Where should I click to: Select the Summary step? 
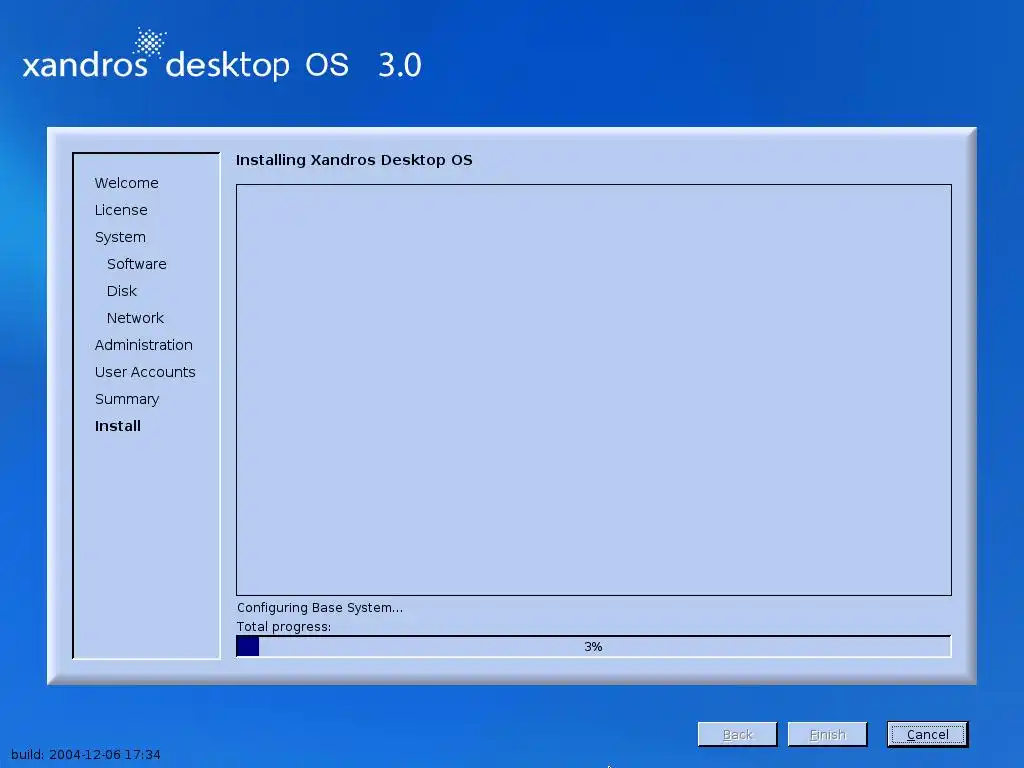127,399
